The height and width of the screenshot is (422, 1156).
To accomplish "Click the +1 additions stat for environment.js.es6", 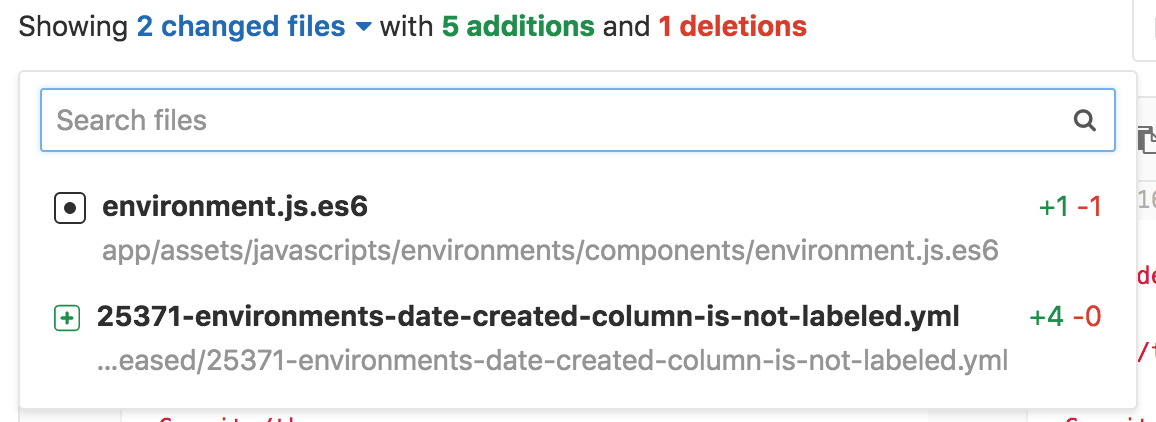I will point(1053,208).
